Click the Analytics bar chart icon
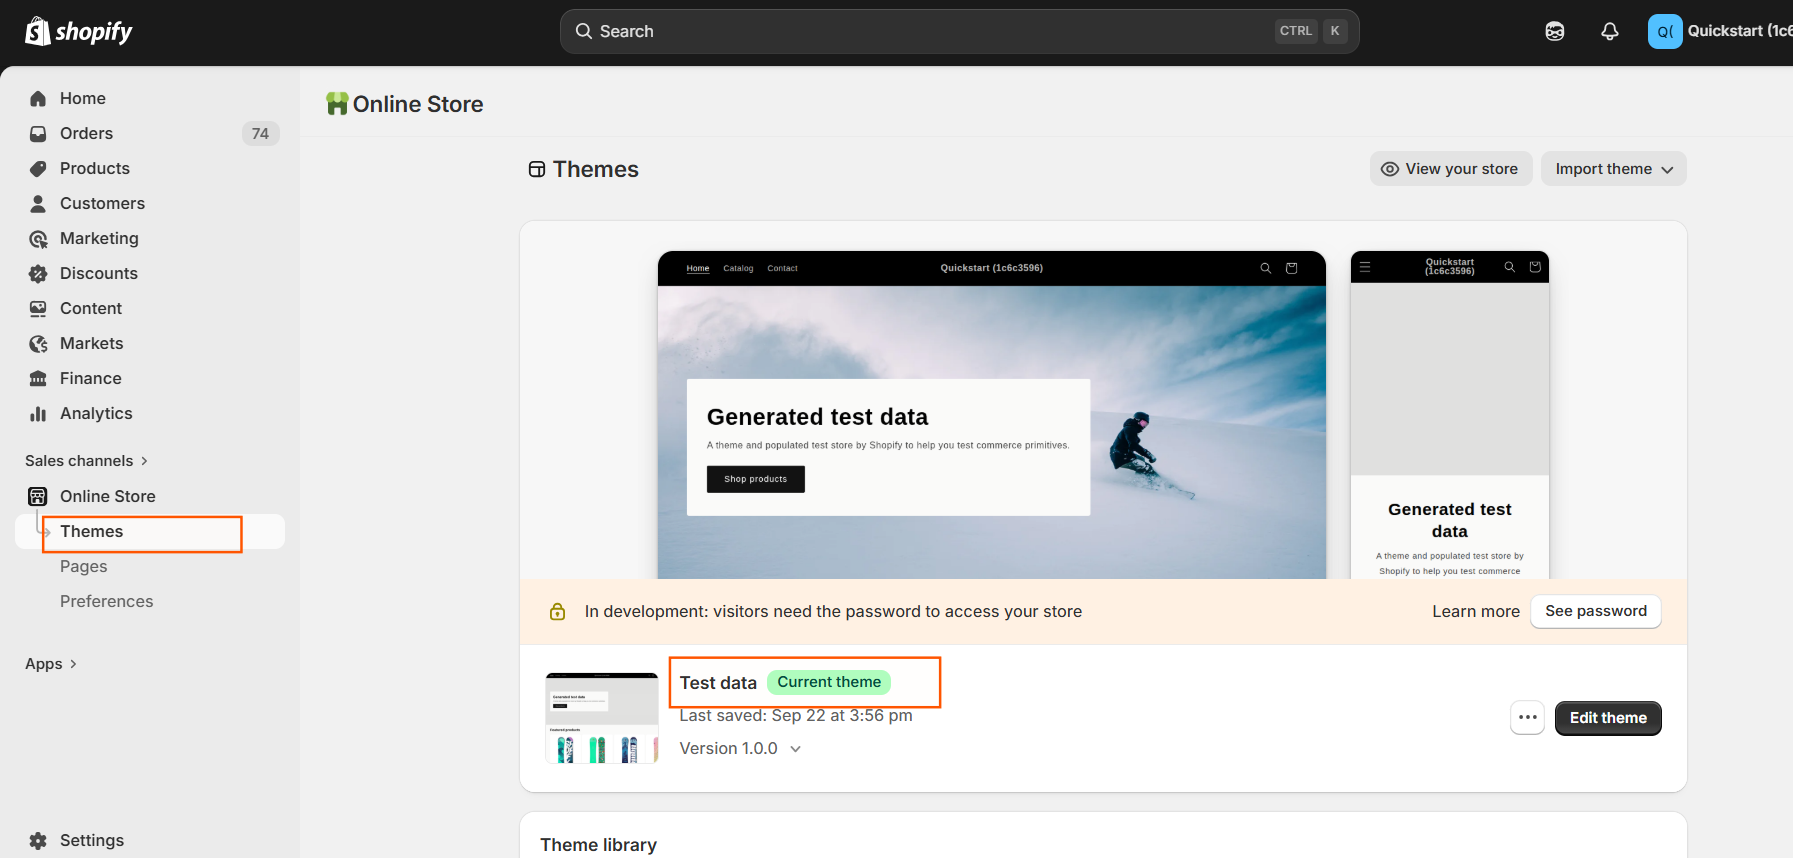 (x=38, y=414)
